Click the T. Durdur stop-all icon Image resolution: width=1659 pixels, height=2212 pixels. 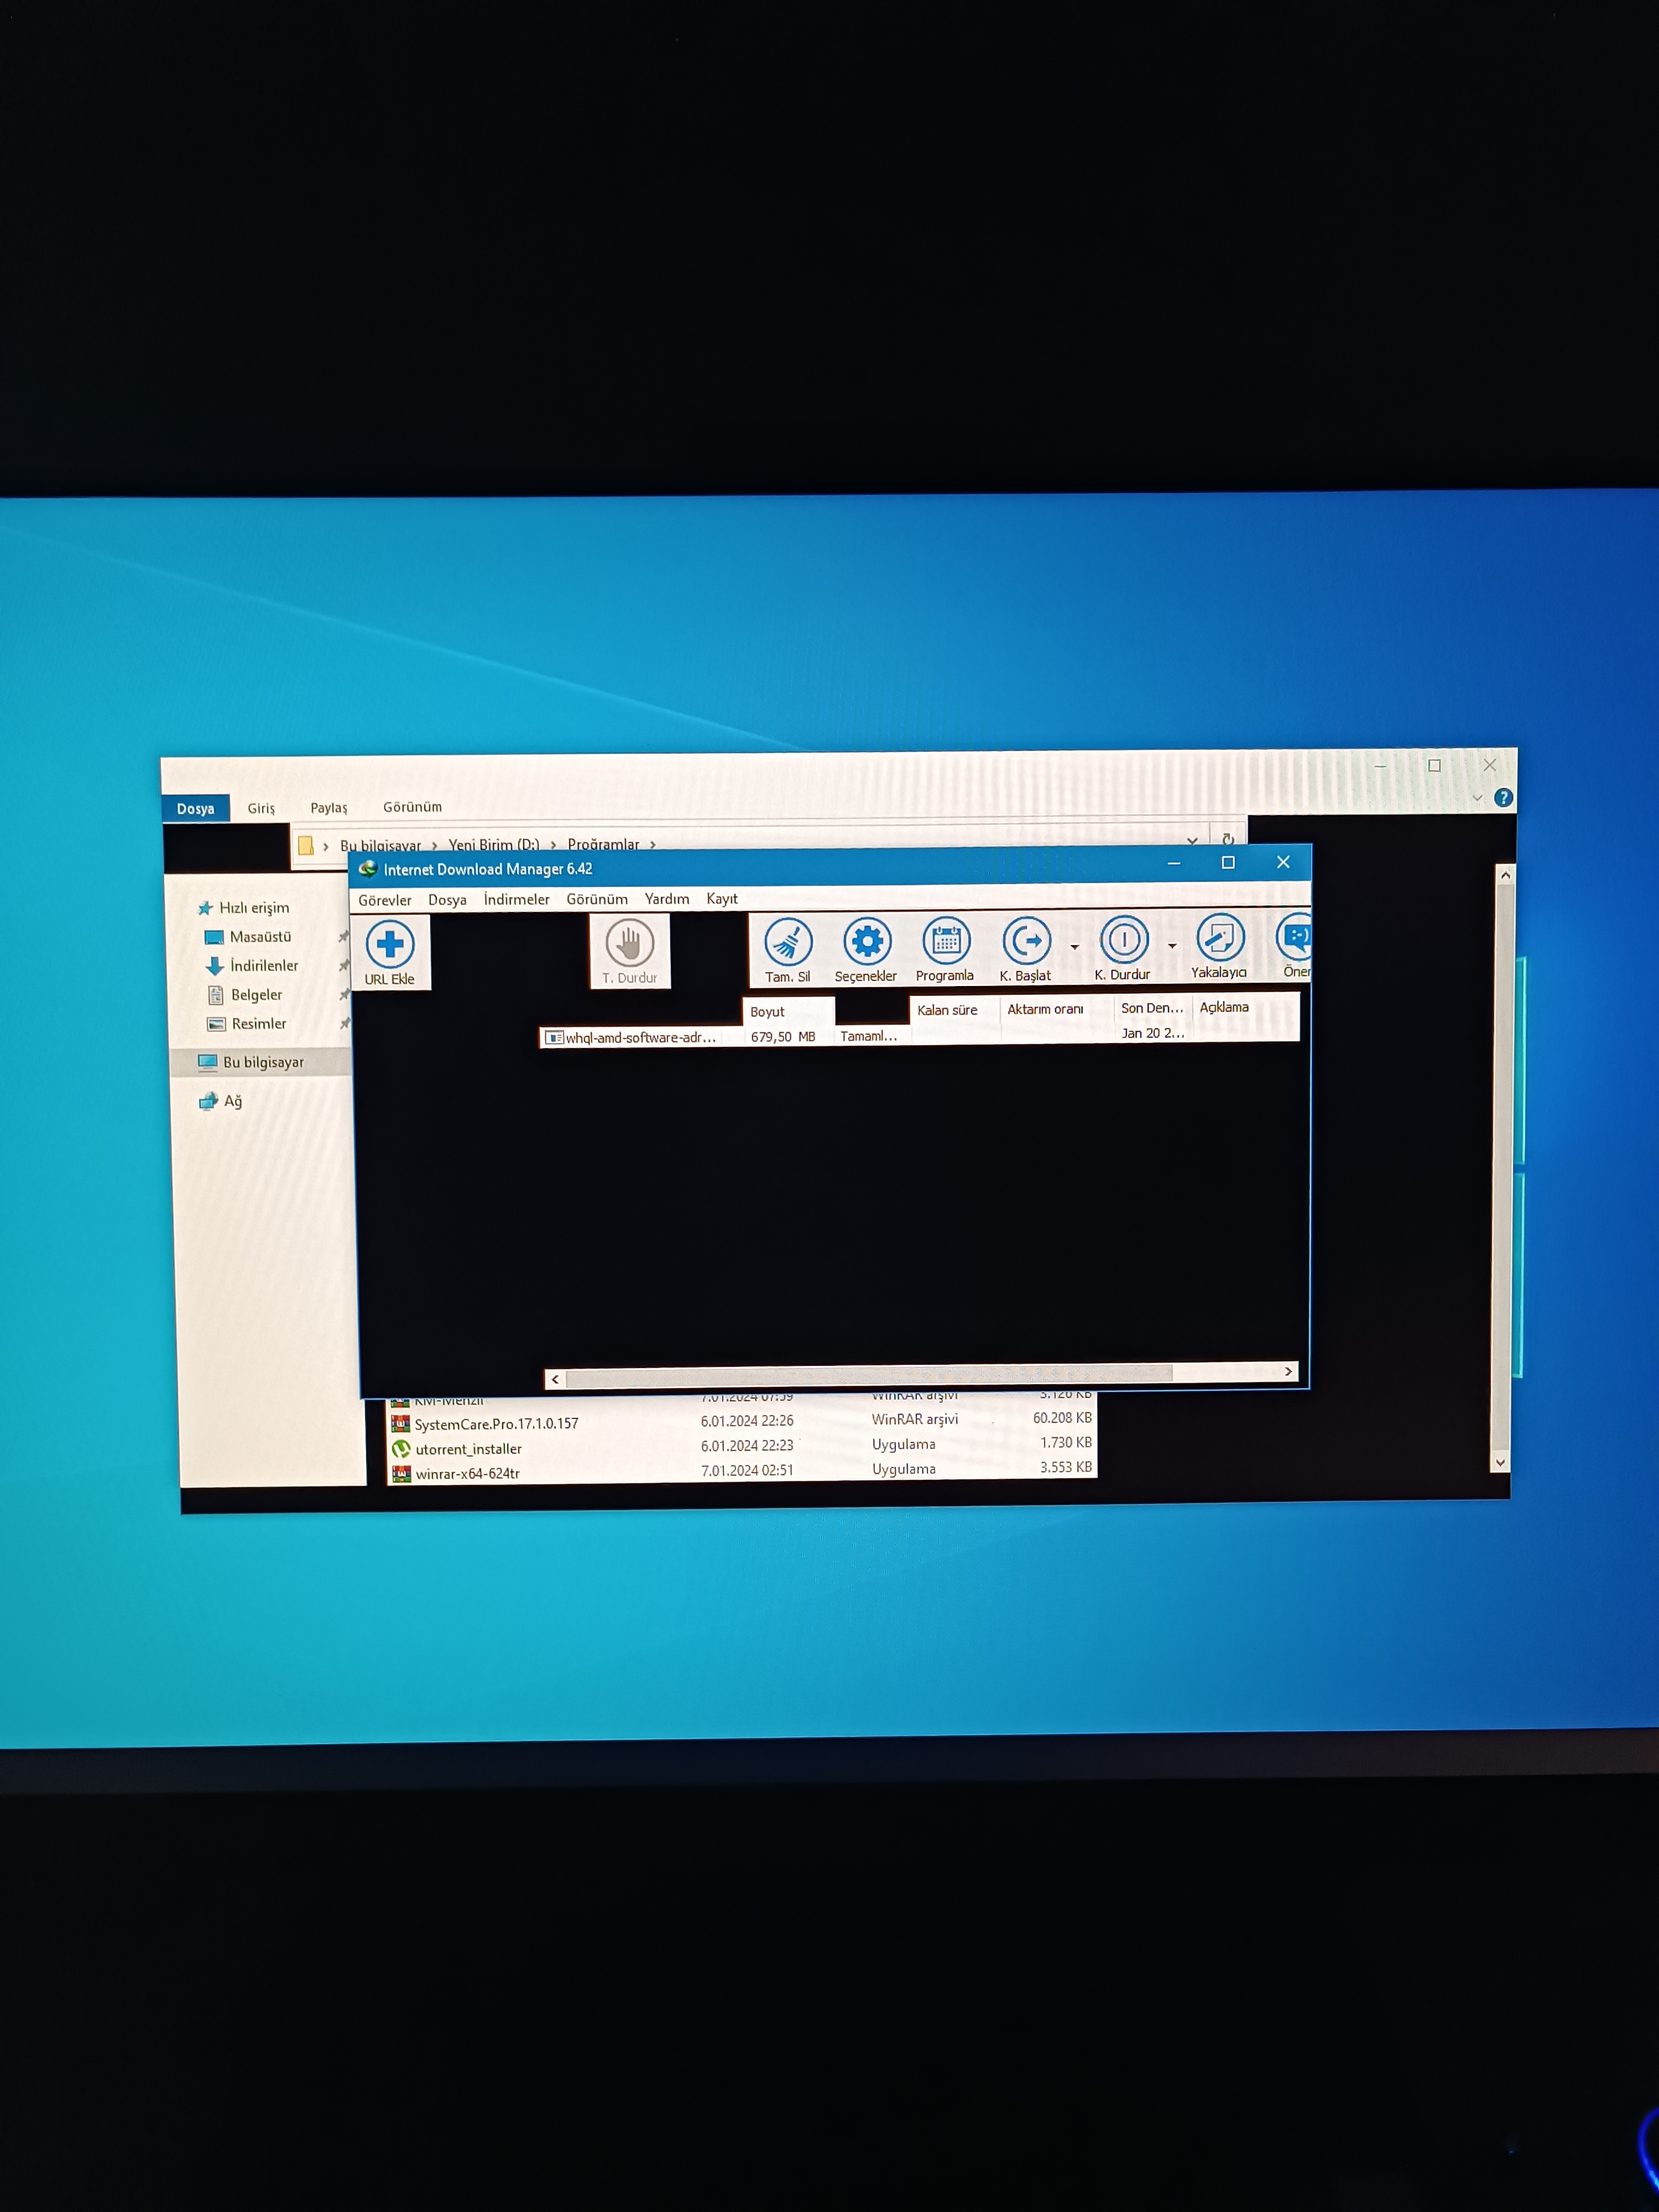629,943
